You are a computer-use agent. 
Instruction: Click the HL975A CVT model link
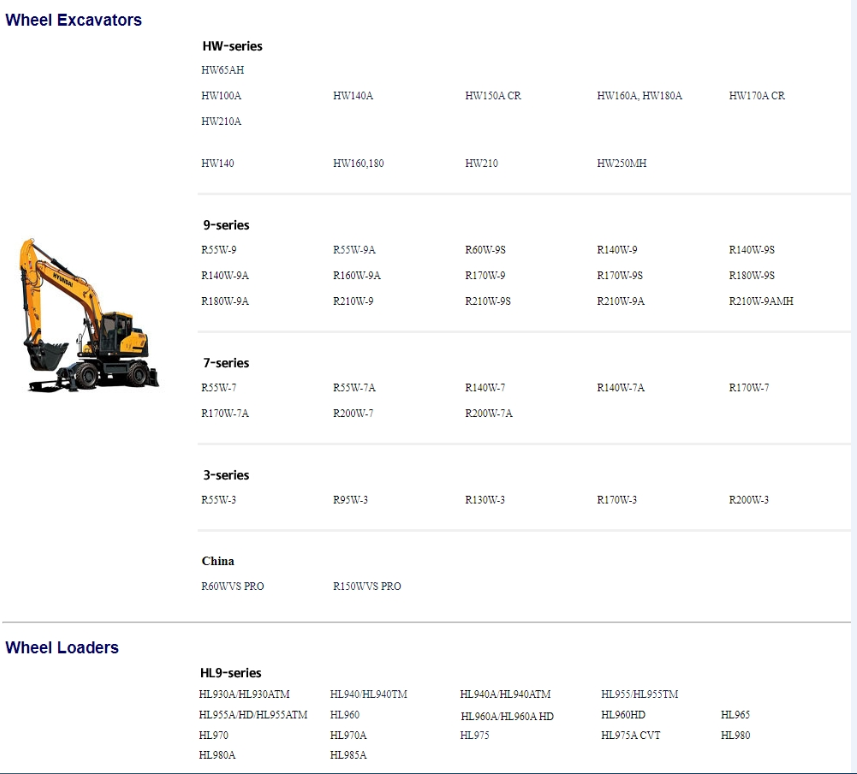(x=633, y=734)
